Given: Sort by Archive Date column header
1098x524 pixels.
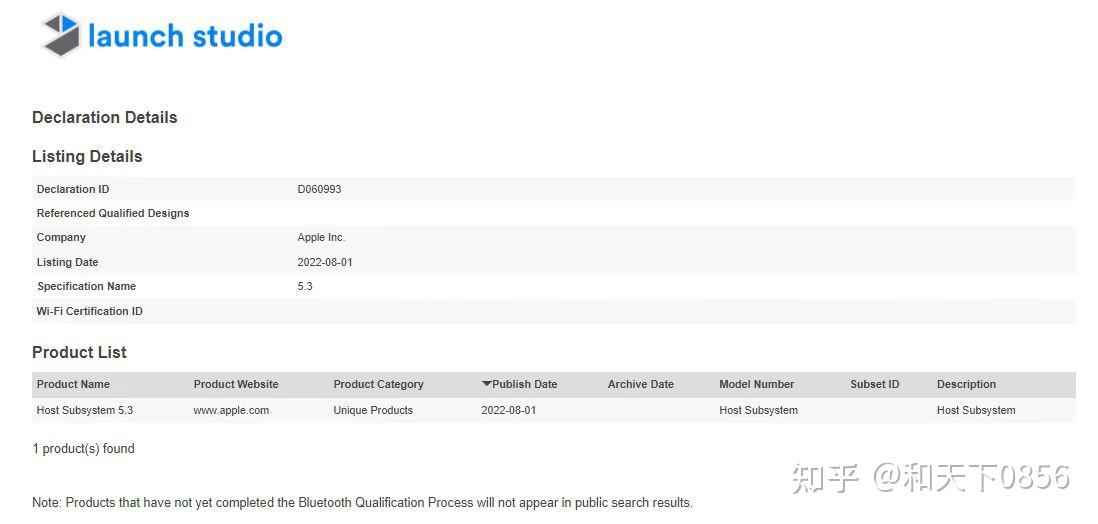Looking at the screenshot, I should click(640, 384).
